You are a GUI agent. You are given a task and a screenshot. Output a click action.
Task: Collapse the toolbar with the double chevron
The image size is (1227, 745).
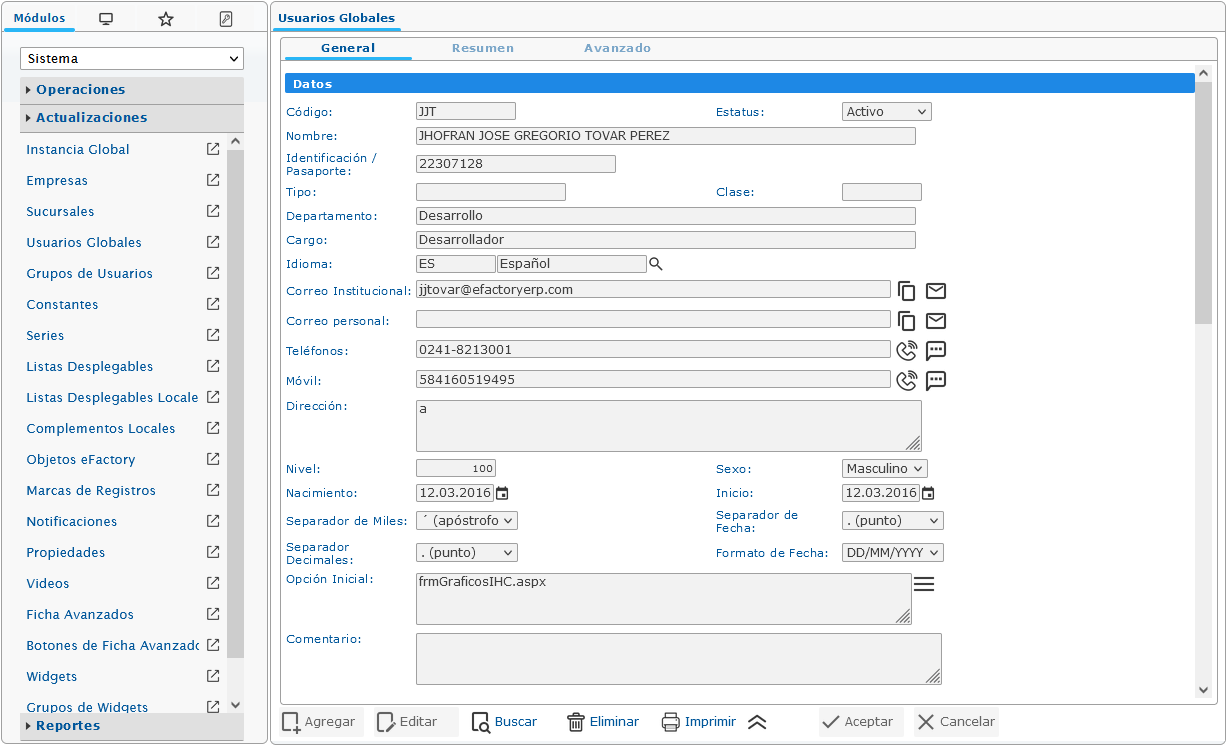pyautogui.click(x=757, y=722)
